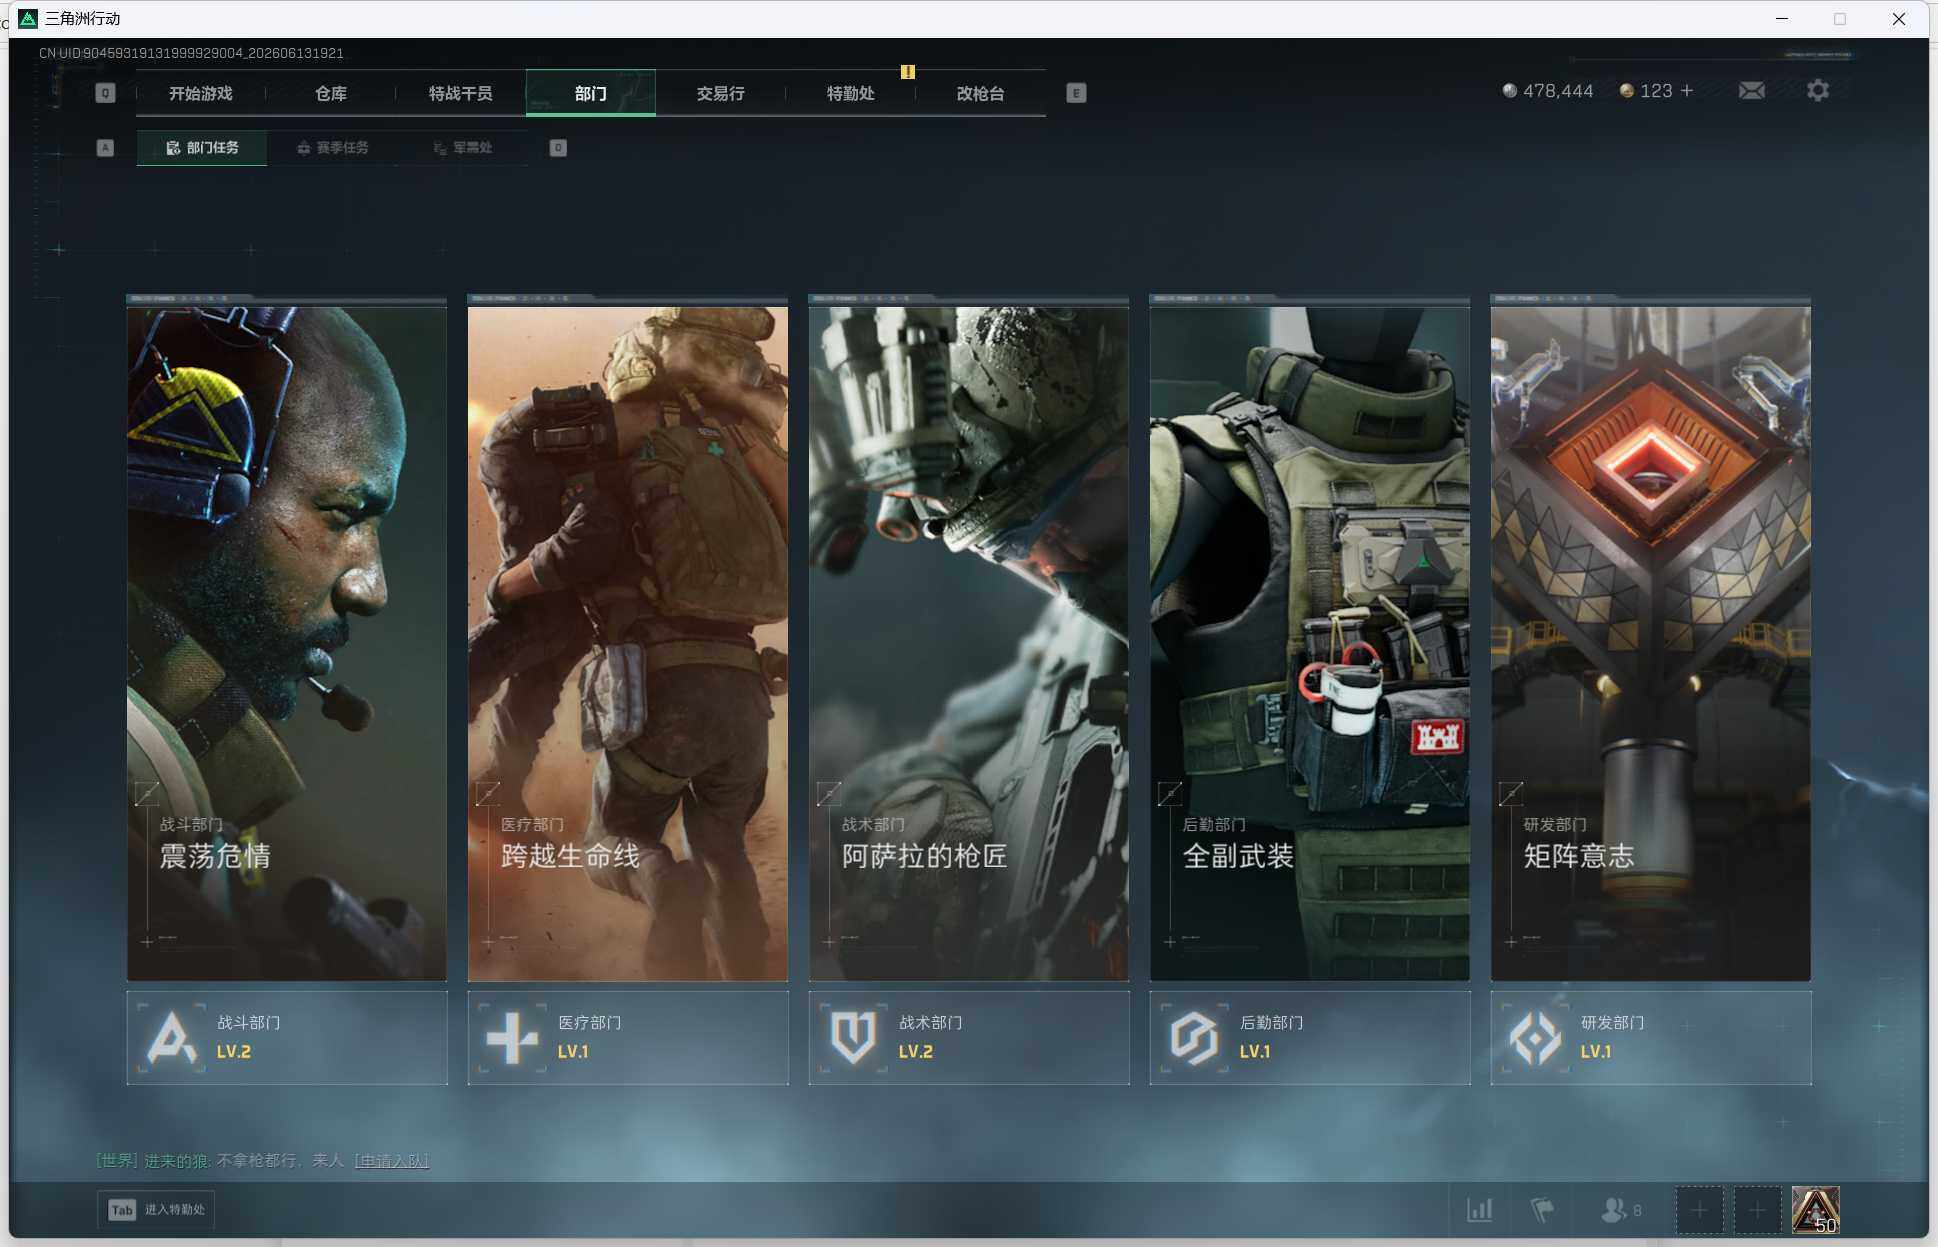Open the mail envelope icon

tap(1751, 91)
